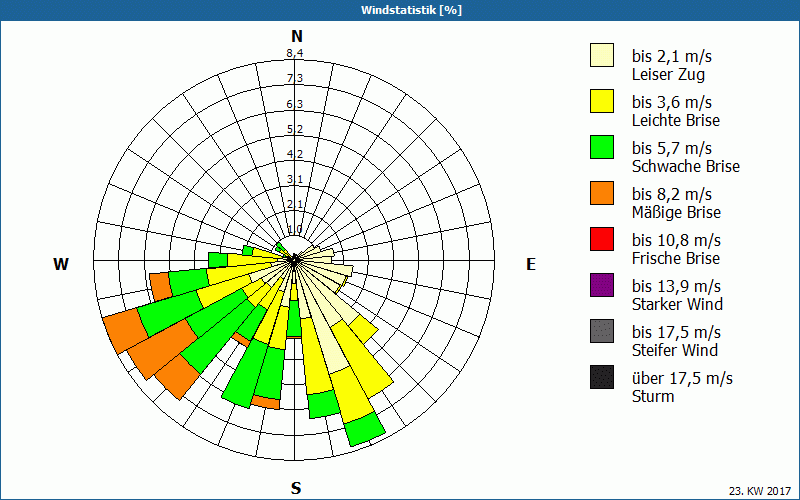
Task: Click the purple Starker Wind legend swatch
Action: pyautogui.click(x=602, y=285)
